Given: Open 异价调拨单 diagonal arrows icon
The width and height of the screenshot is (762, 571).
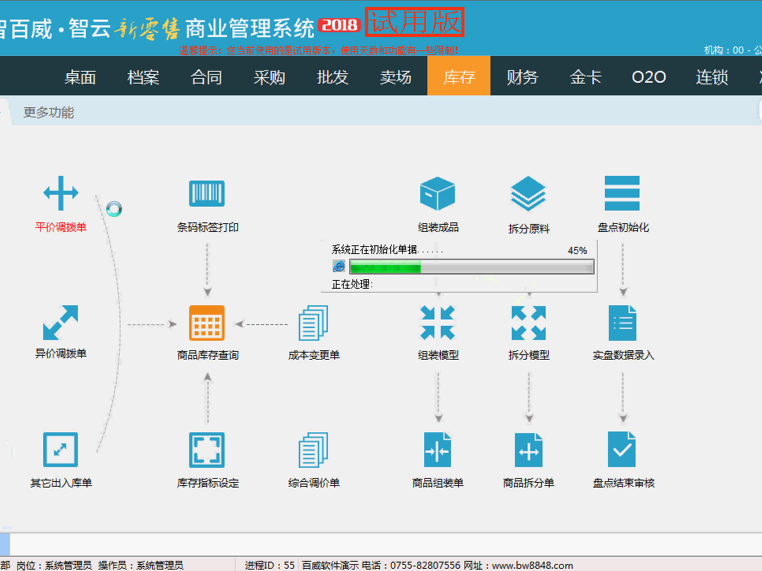Looking at the screenshot, I should 60,323.
